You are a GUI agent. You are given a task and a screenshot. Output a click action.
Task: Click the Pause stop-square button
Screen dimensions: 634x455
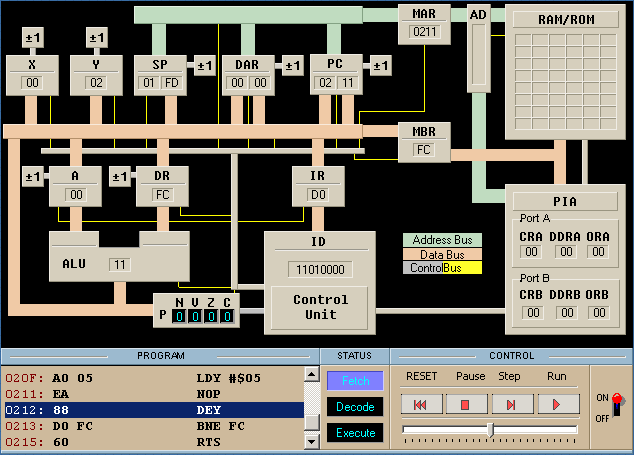click(465, 405)
